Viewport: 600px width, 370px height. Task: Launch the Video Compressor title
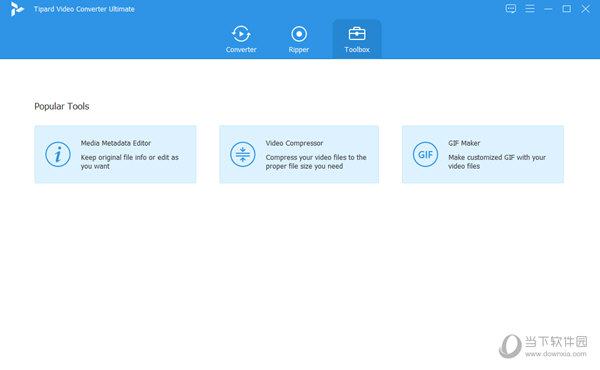294,143
